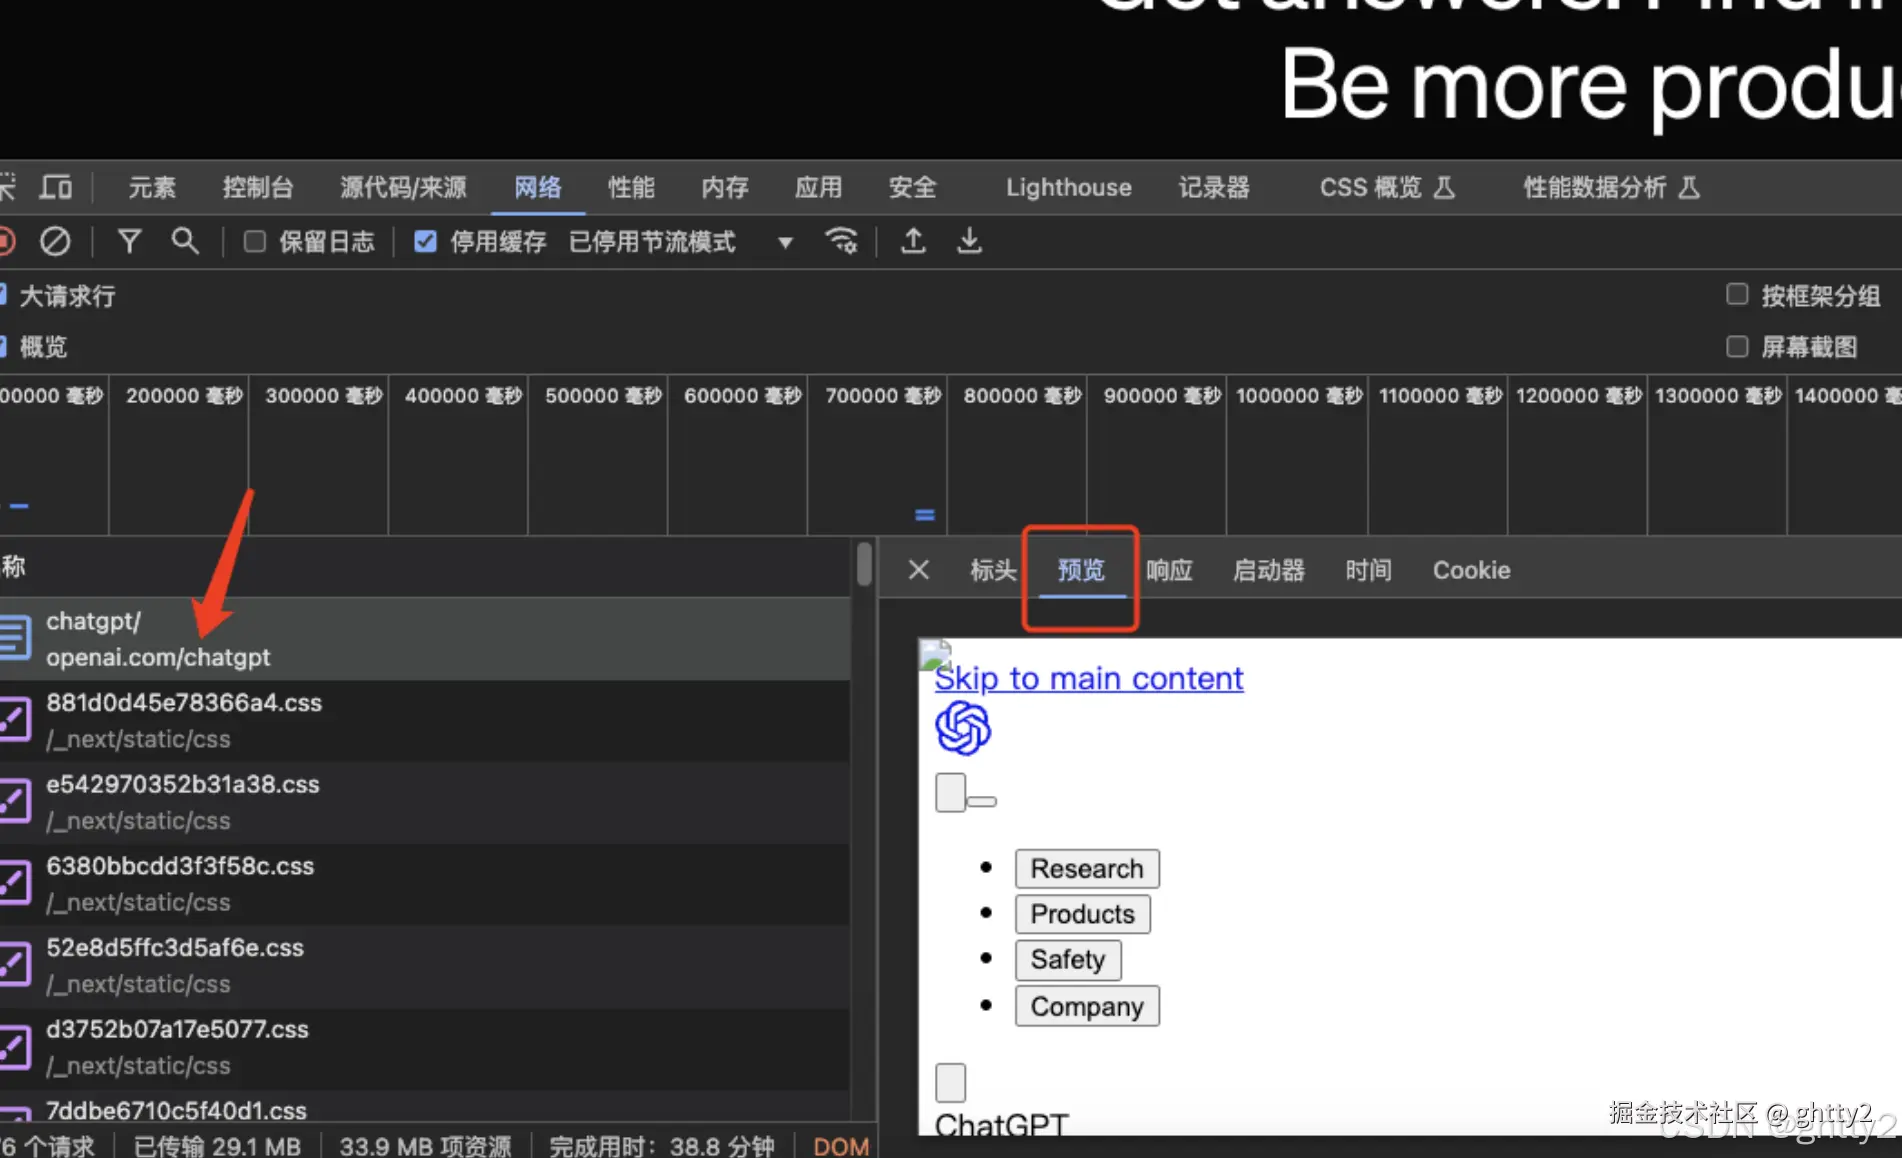Click the request list scrollbar thumb
Screen dimensions: 1902x1158
tap(864, 563)
